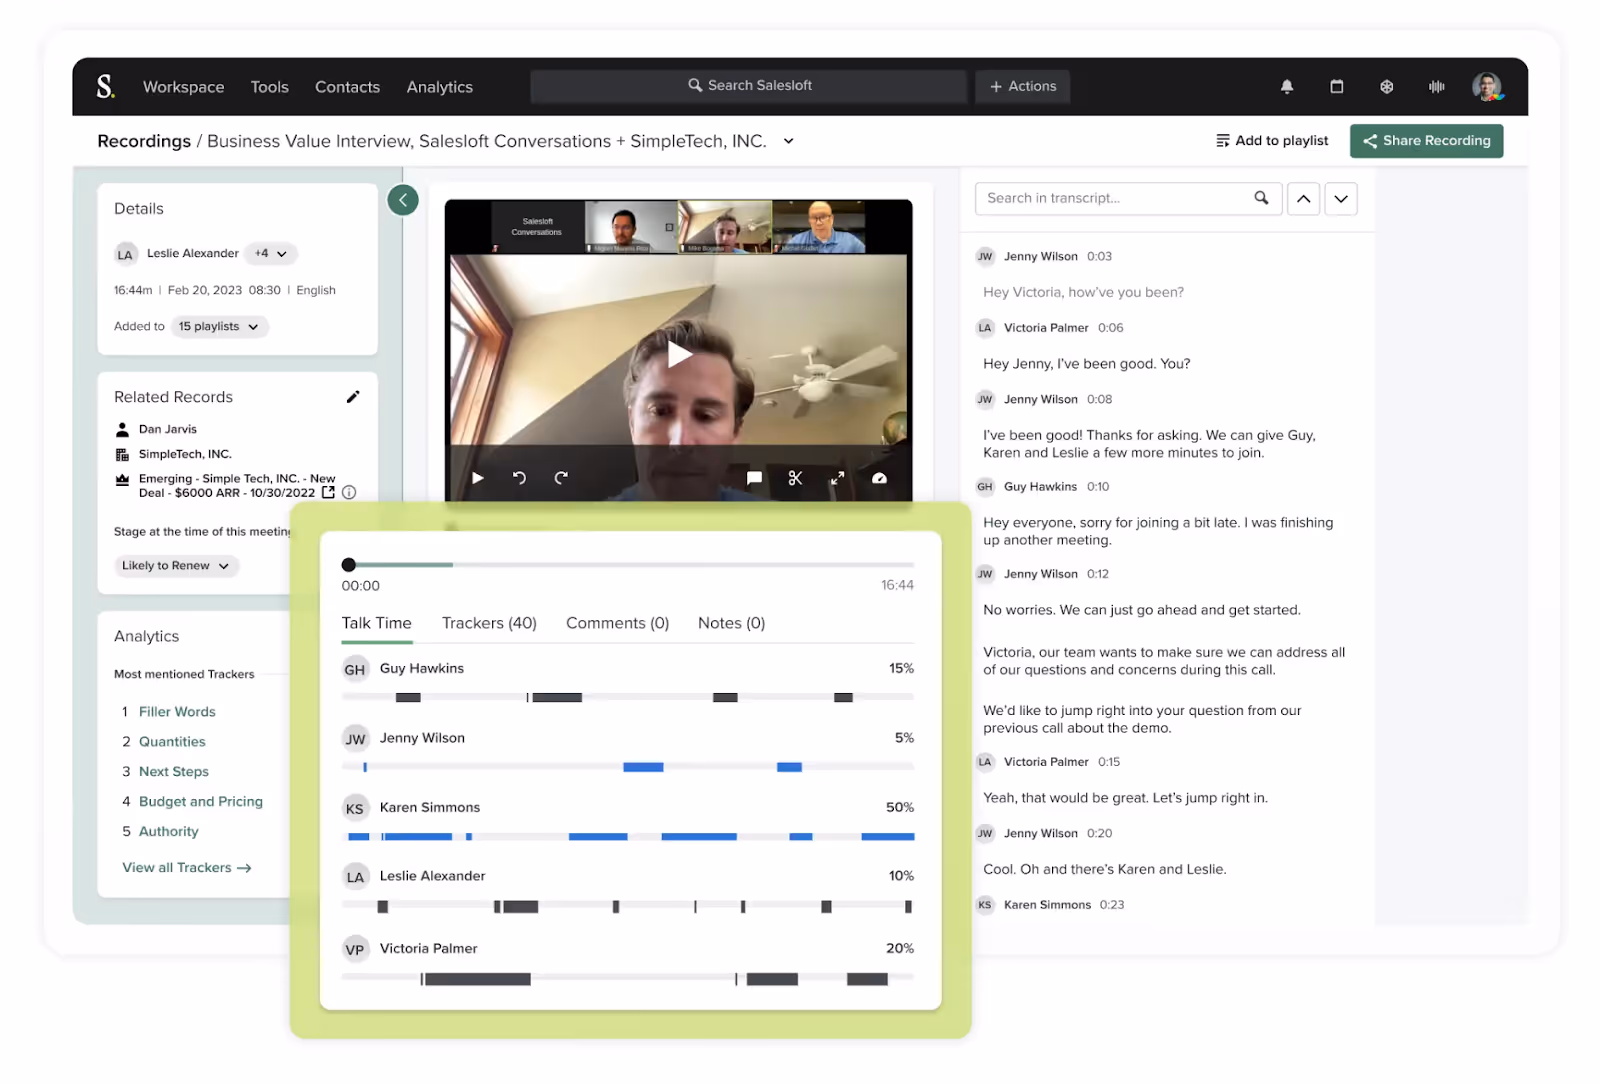This screenshot has width=1600, height=1084.
Task: Open the user profile avatar
Action: click(x=1487, y=87)
